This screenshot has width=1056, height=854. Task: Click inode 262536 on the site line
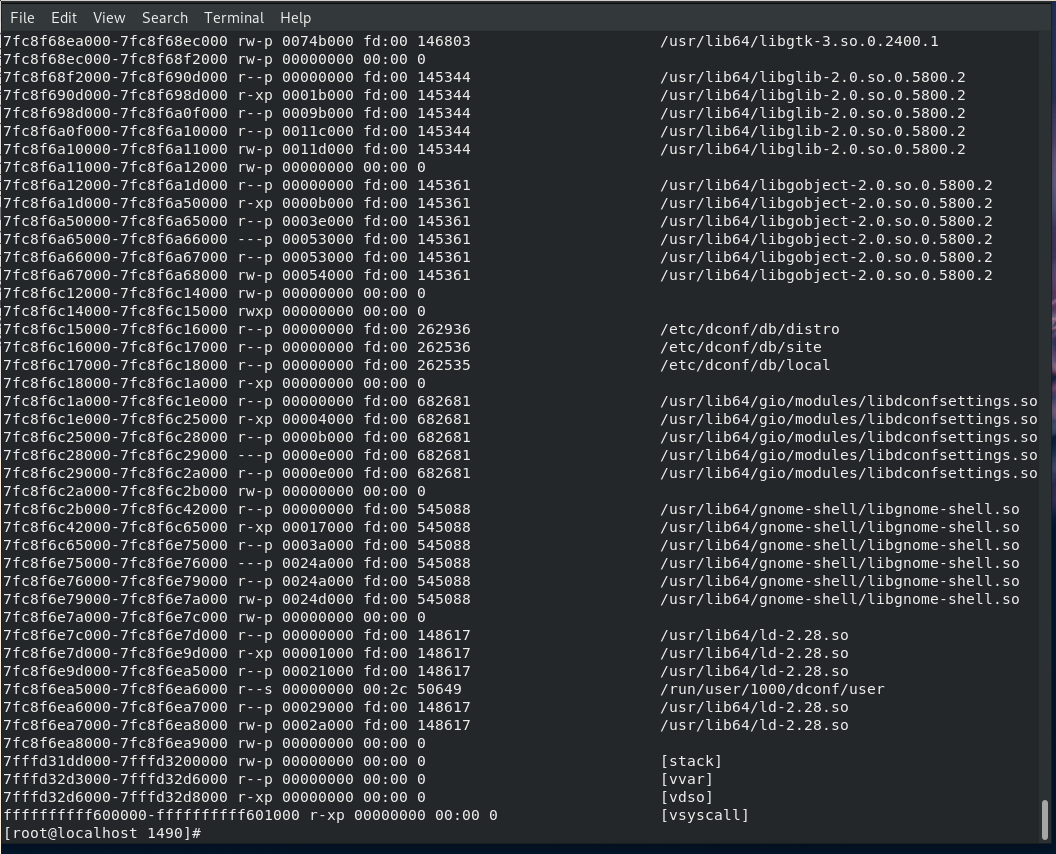(x=444, y=348)
